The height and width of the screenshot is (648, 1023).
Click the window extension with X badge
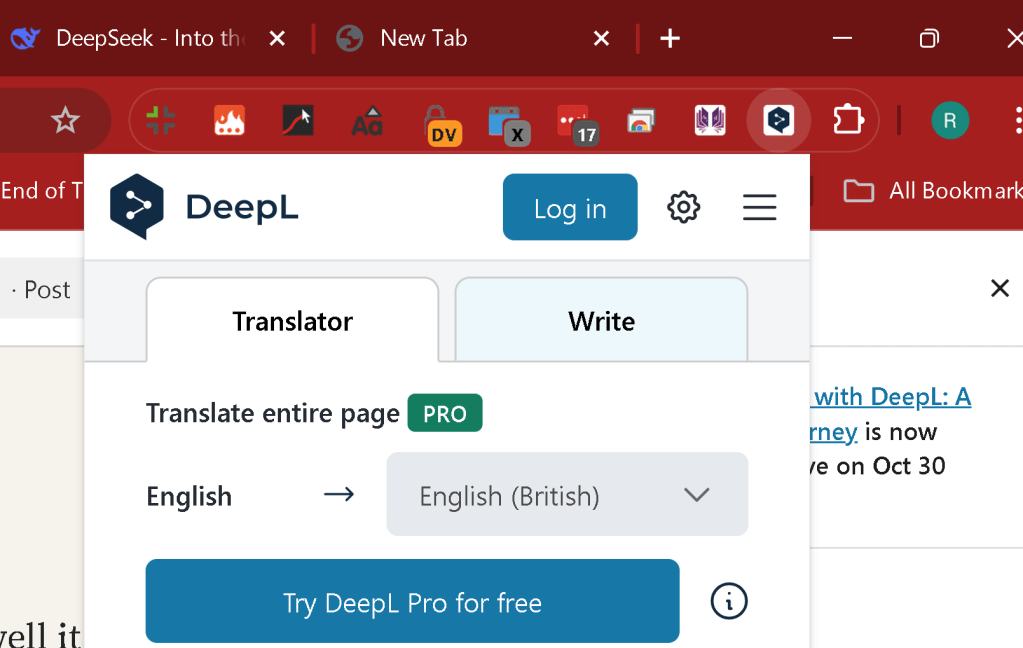tap(510, 126)
